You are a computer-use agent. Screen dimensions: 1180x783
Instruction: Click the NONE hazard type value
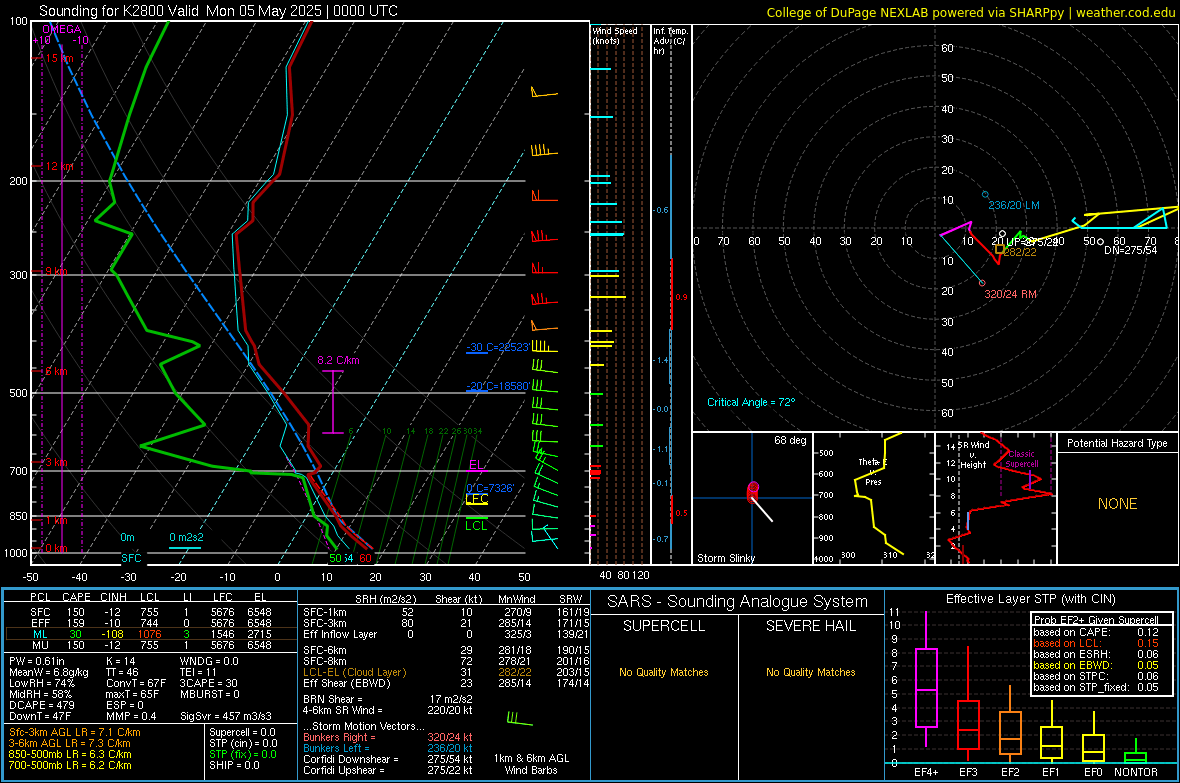pos(1118,504)
